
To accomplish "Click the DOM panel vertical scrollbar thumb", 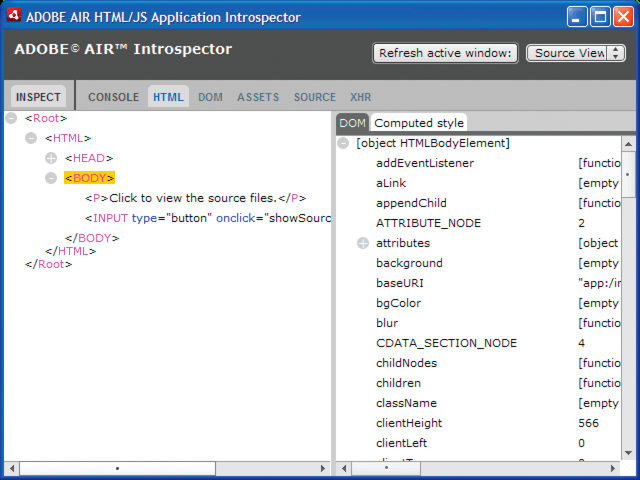I will click(629, 175).
